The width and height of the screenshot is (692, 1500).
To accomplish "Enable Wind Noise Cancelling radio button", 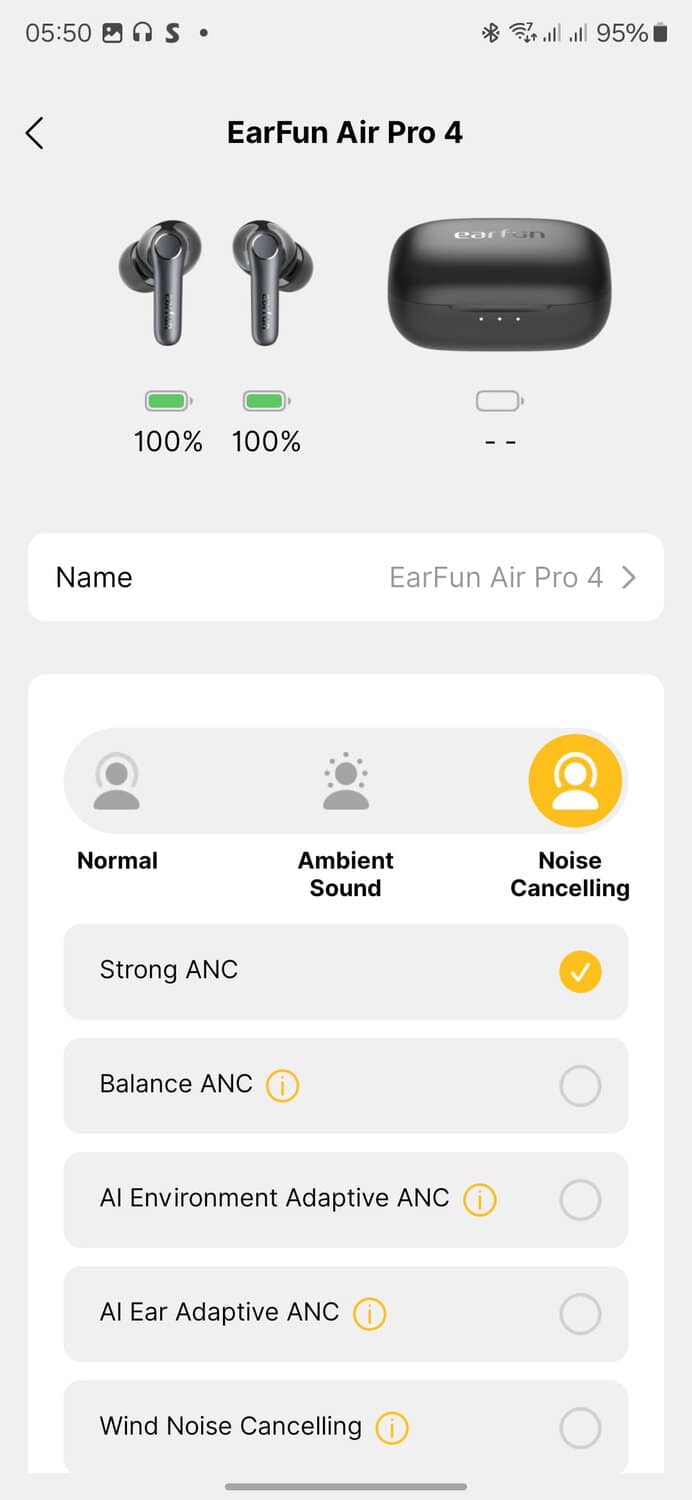I will (x=580, y=1428).
